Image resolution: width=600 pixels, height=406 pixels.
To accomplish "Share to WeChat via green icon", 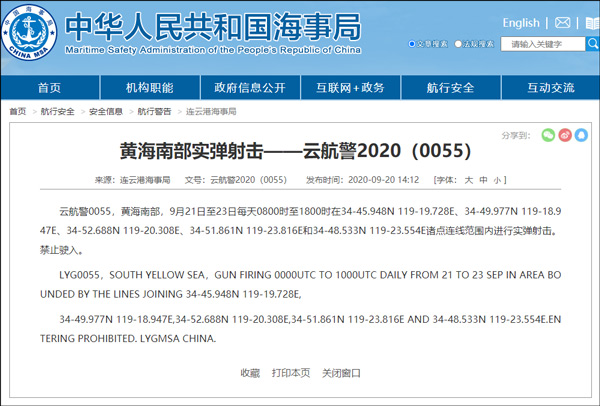I will click(x=548, y=135).
